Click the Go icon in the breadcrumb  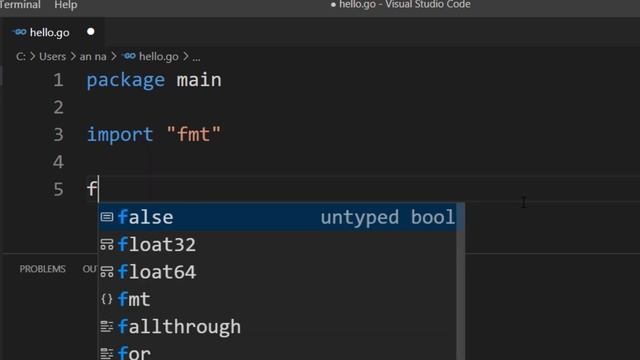pyautogui.click(x=129, y=56)
